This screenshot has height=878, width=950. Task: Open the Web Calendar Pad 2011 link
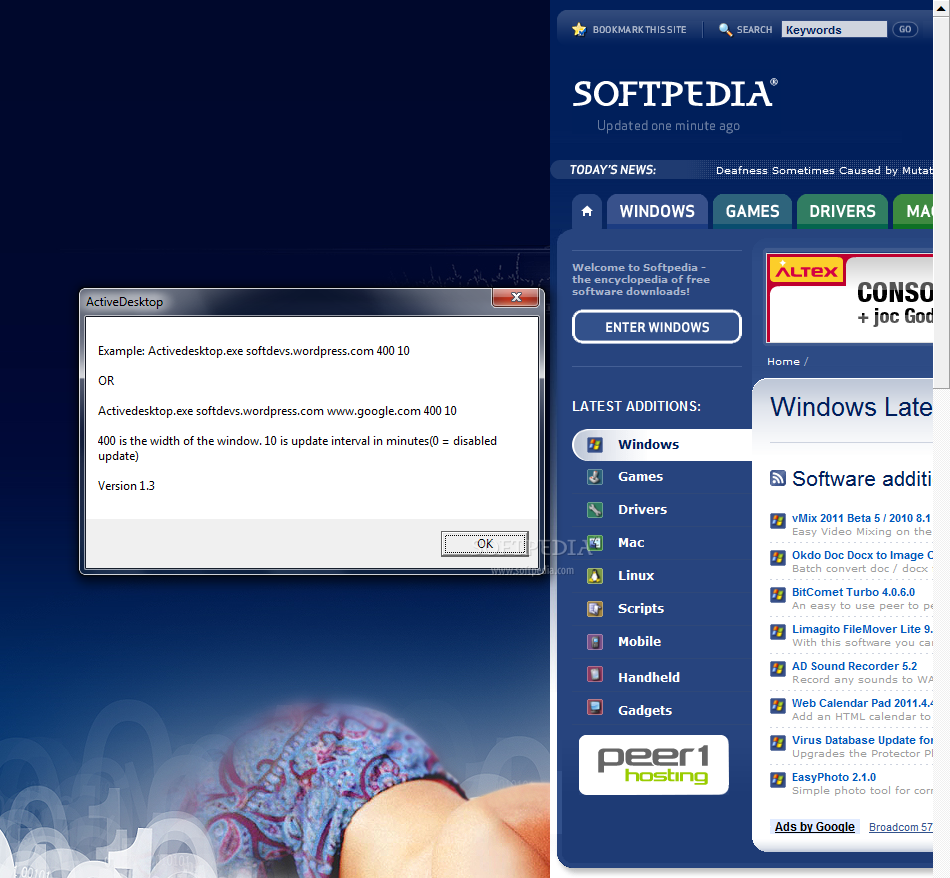pyautogui.click(x=862, y=703)
